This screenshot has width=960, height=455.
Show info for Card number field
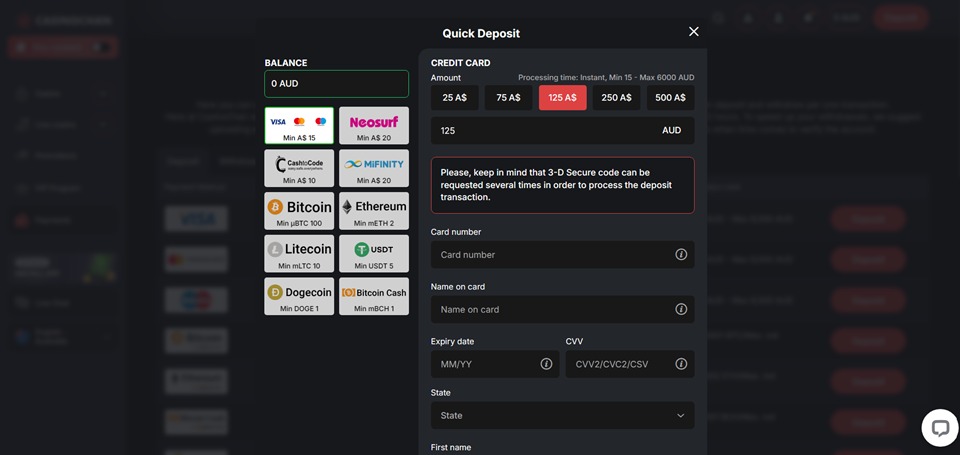[681, 254]
